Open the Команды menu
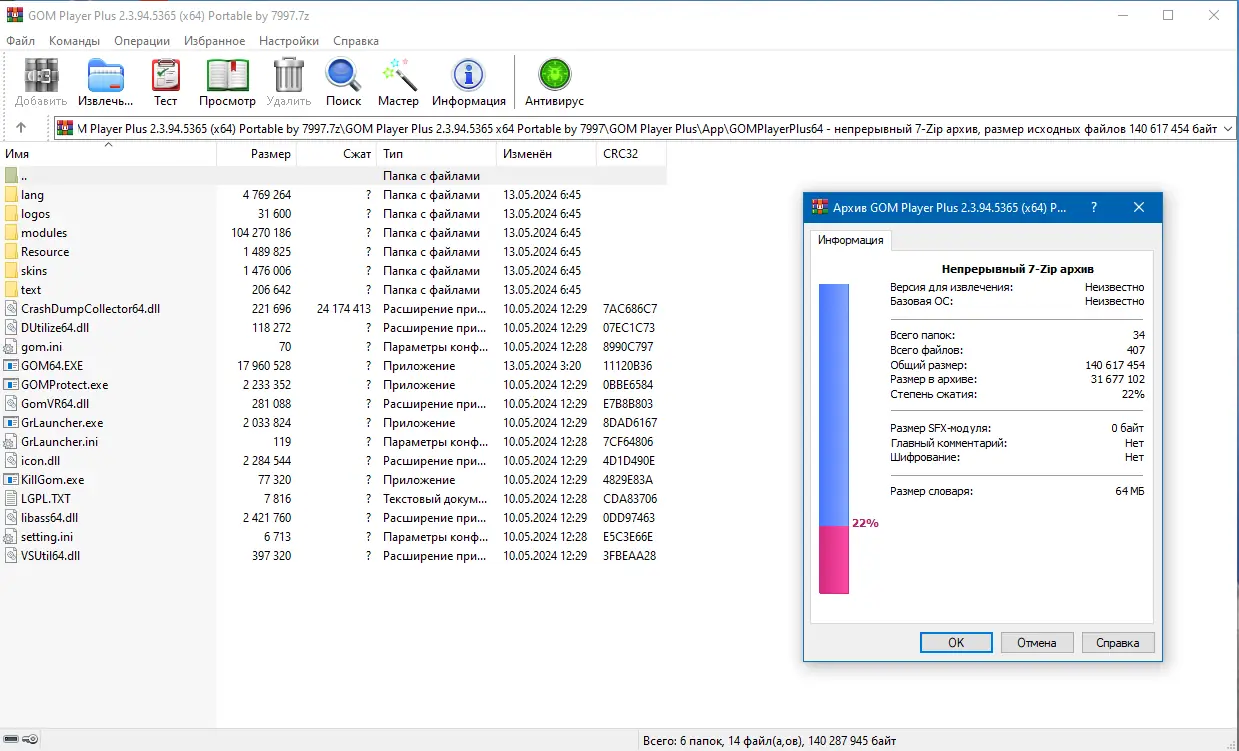1239x751 pixels. point(74,41)
